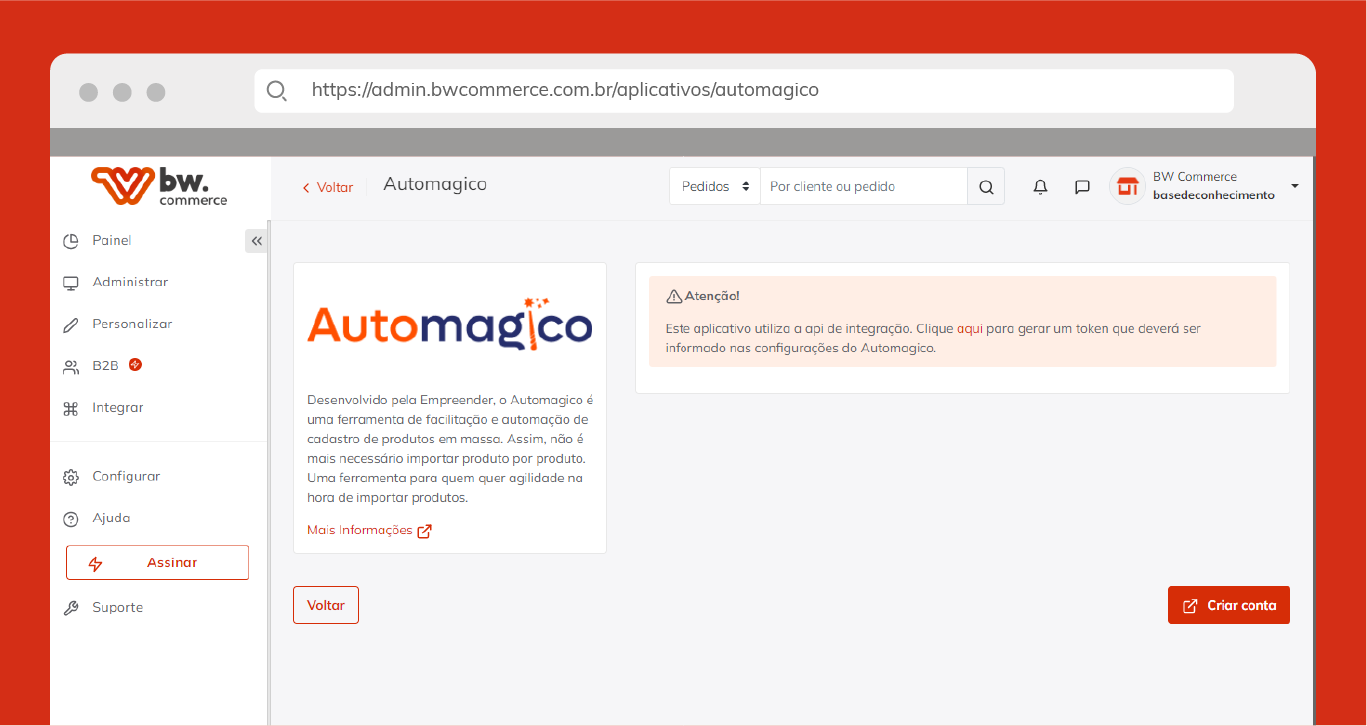Click the B2B people icon
1367x726 pixels.
(71, 367)
